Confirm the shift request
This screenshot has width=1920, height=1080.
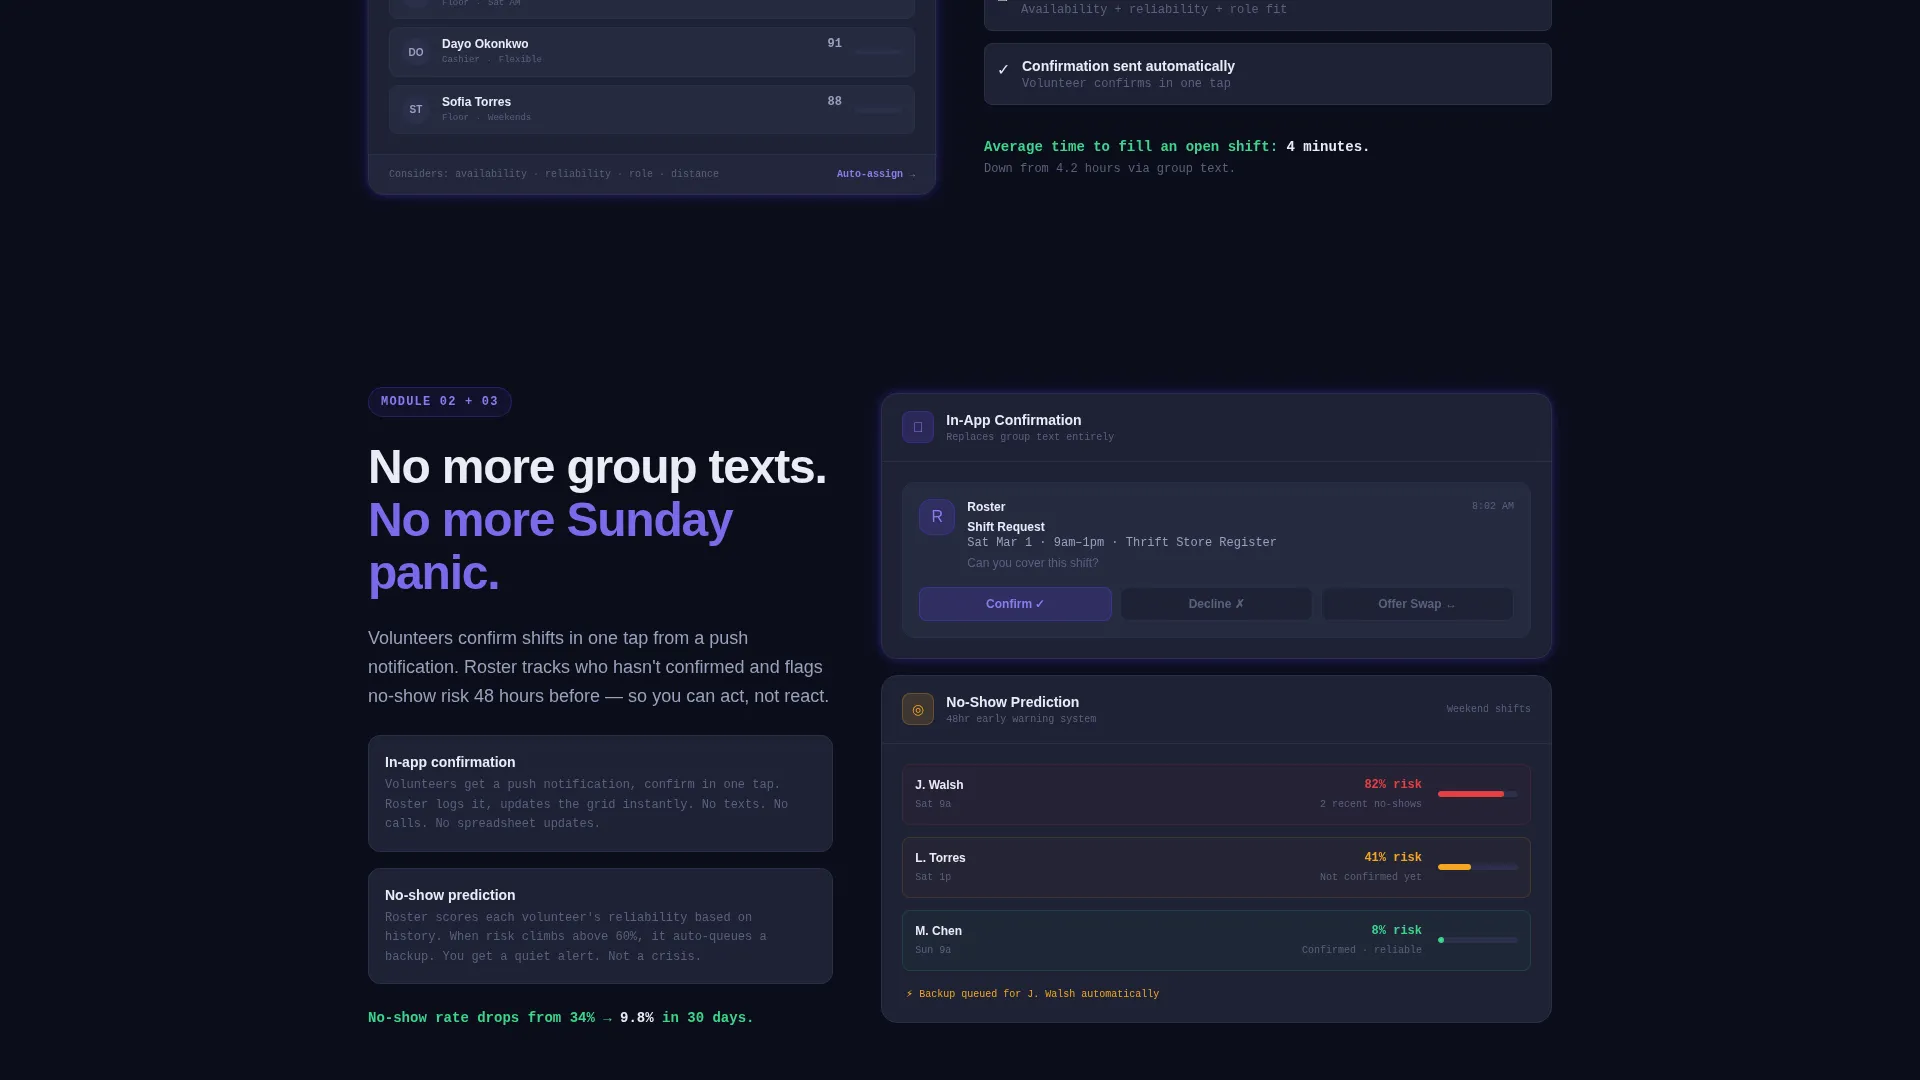point(1015,604)
